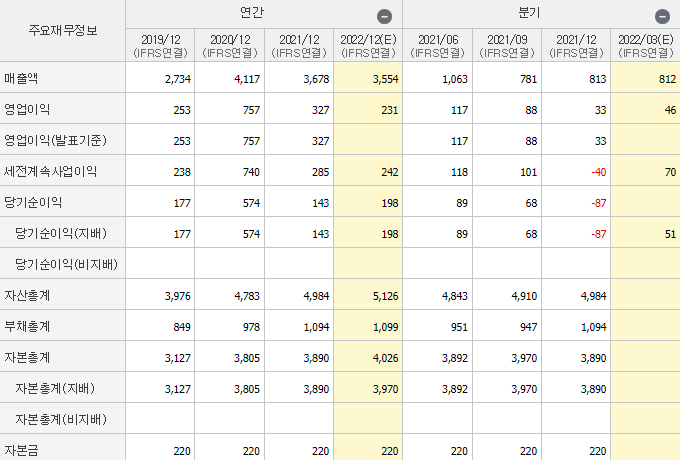Click the 4,843 quarterly total assets value
The height and width of the screenshot is (460, 686).
click(x=455, y=296)
